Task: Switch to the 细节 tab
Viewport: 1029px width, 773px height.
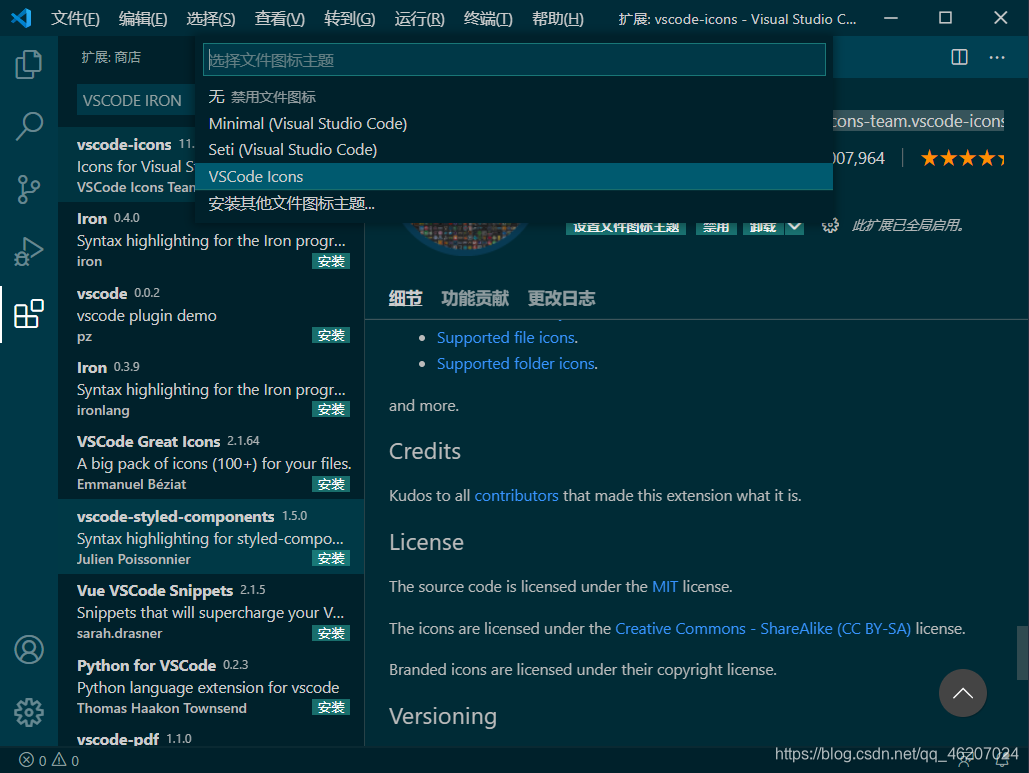Action: [x=405, y=299]
